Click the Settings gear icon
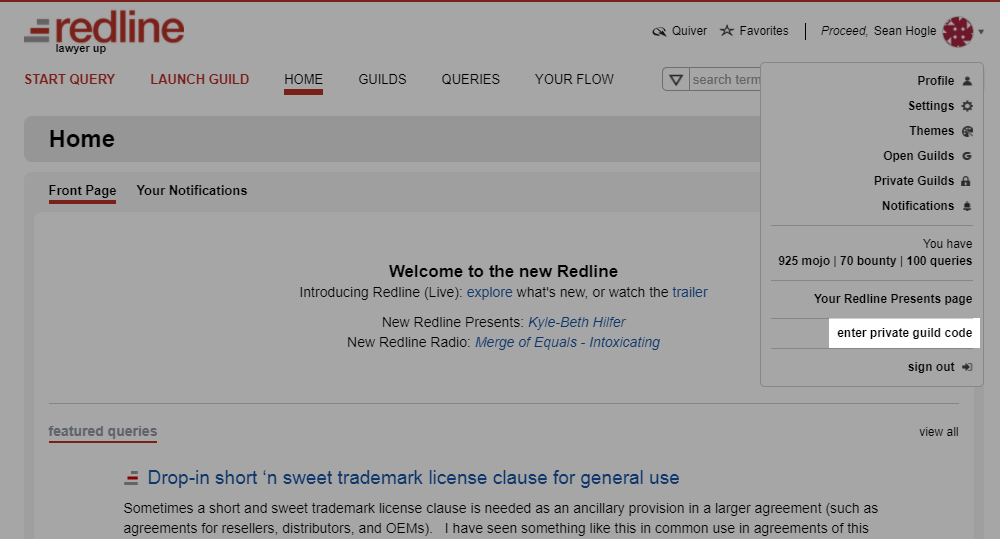The height and width of the screenshot is (539, 1000). coord(967,106)
